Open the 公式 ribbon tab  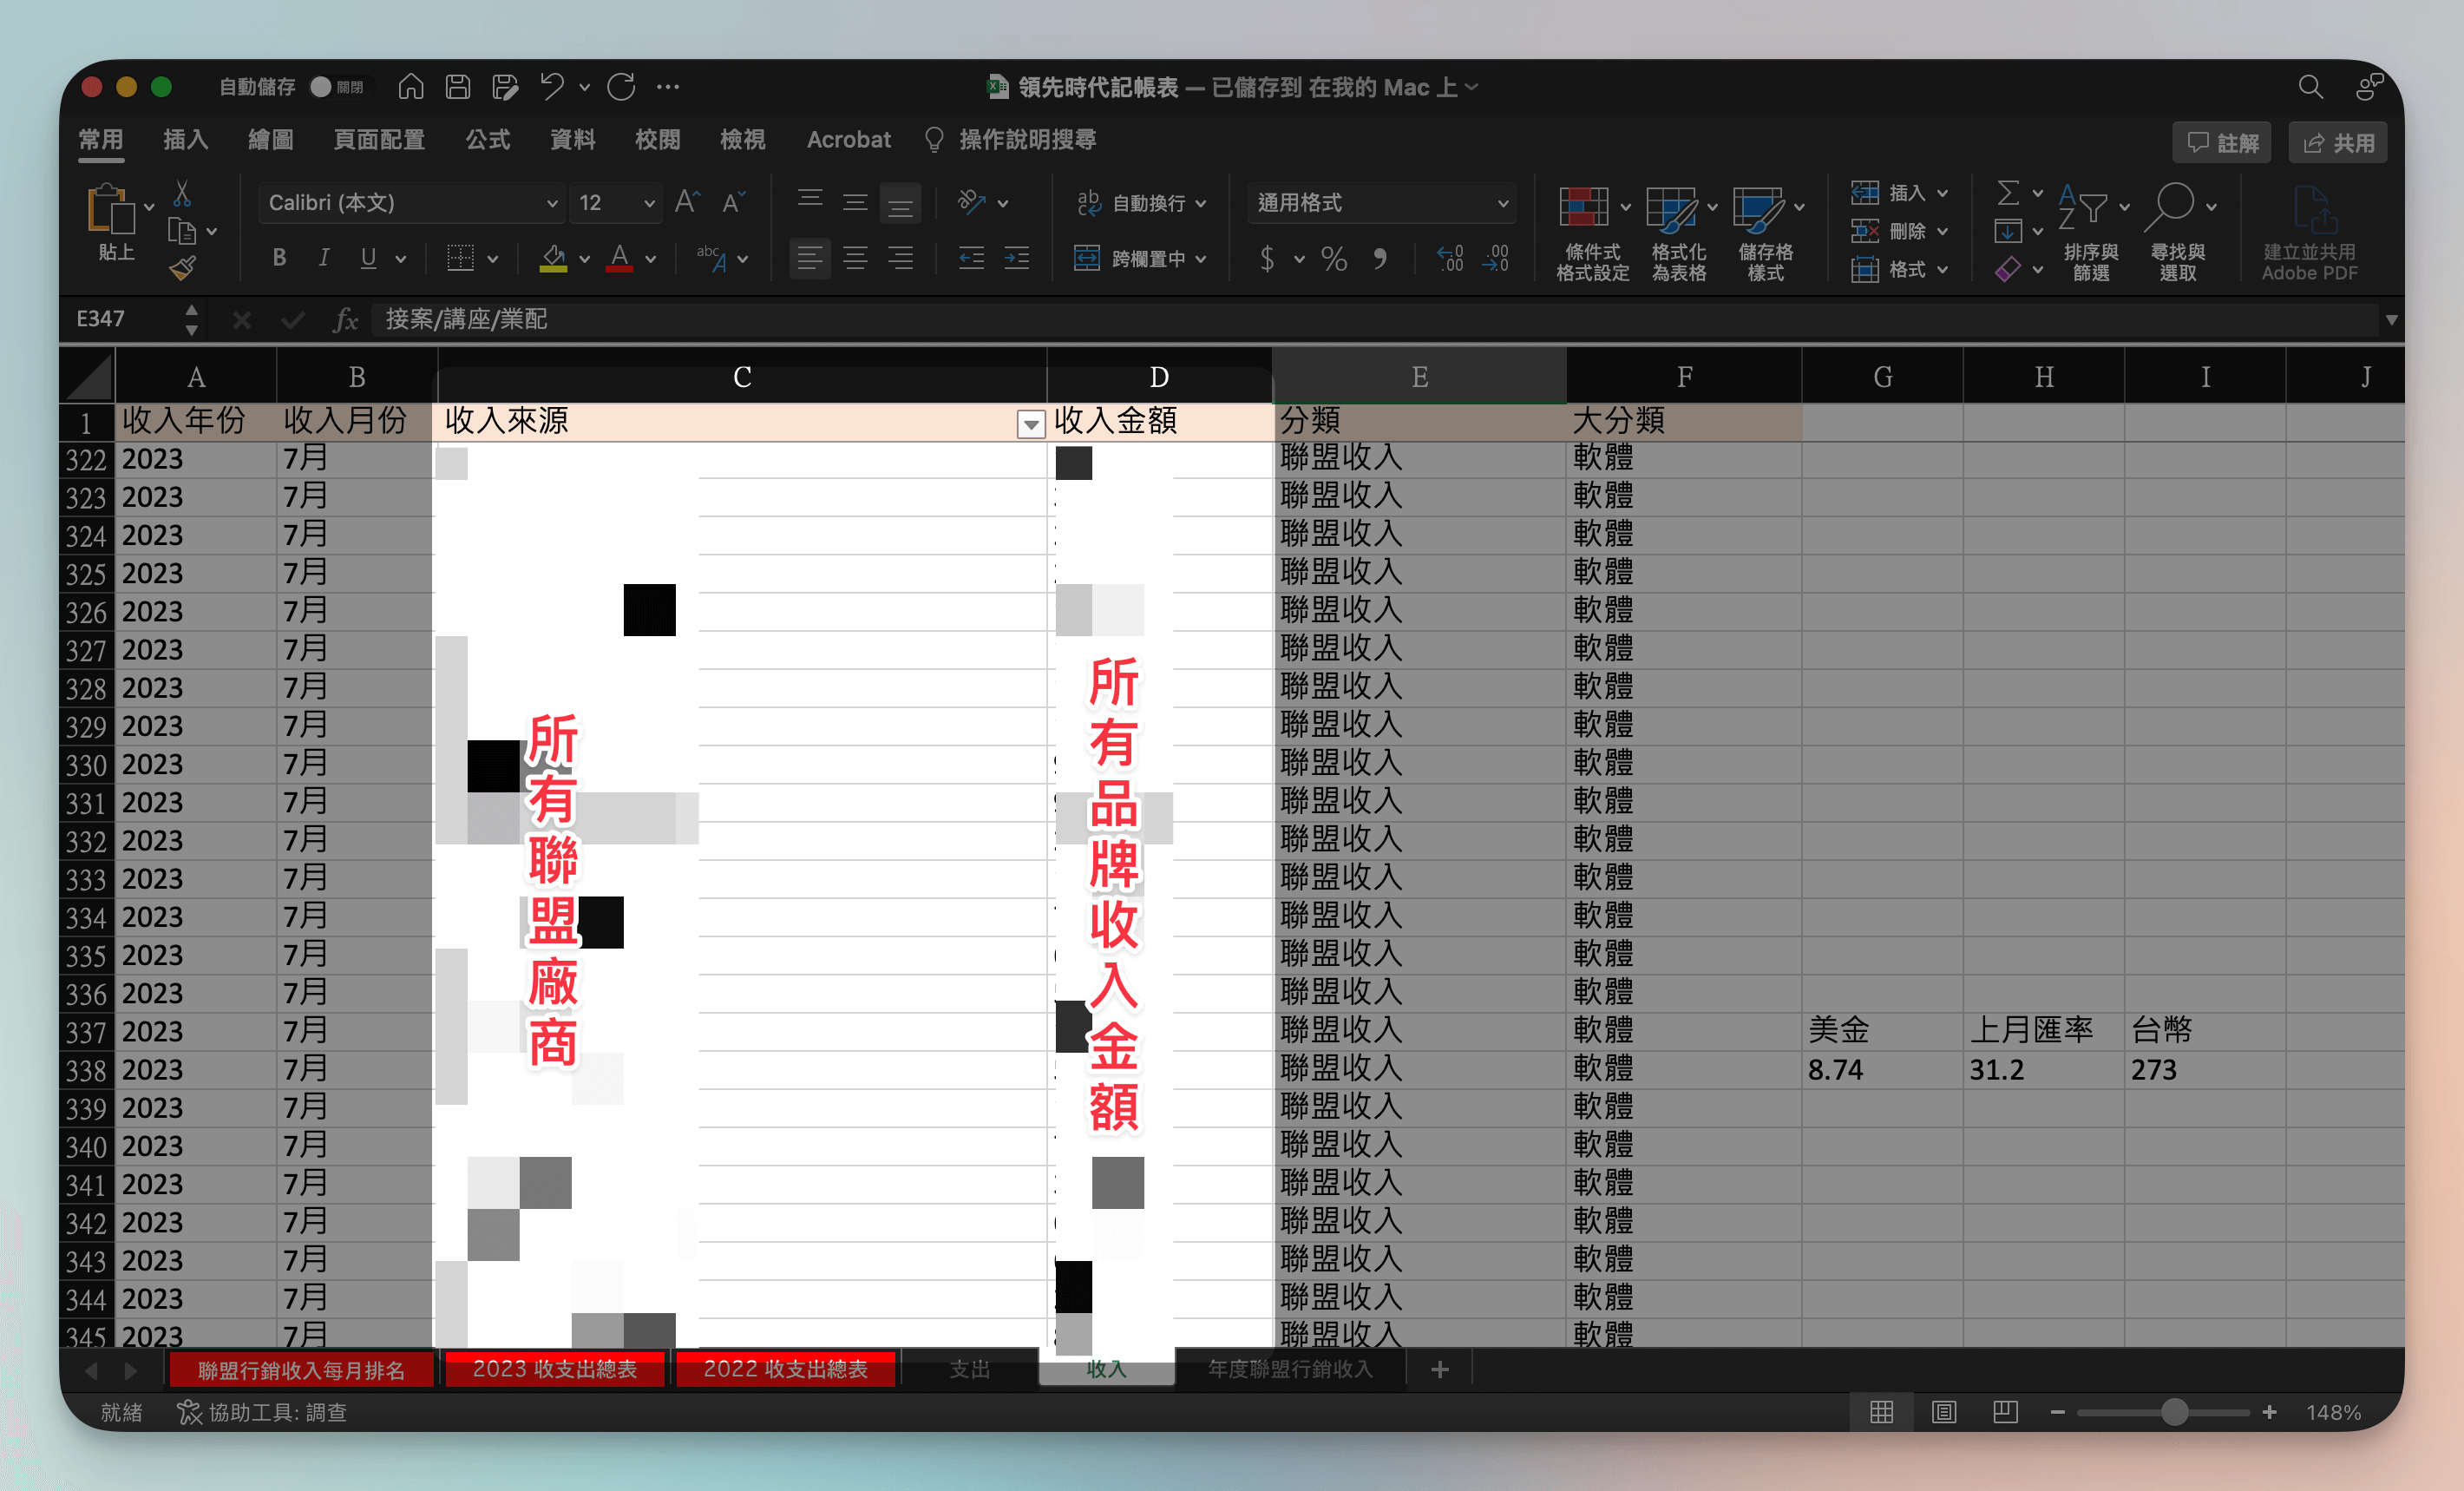coord(488,140)
